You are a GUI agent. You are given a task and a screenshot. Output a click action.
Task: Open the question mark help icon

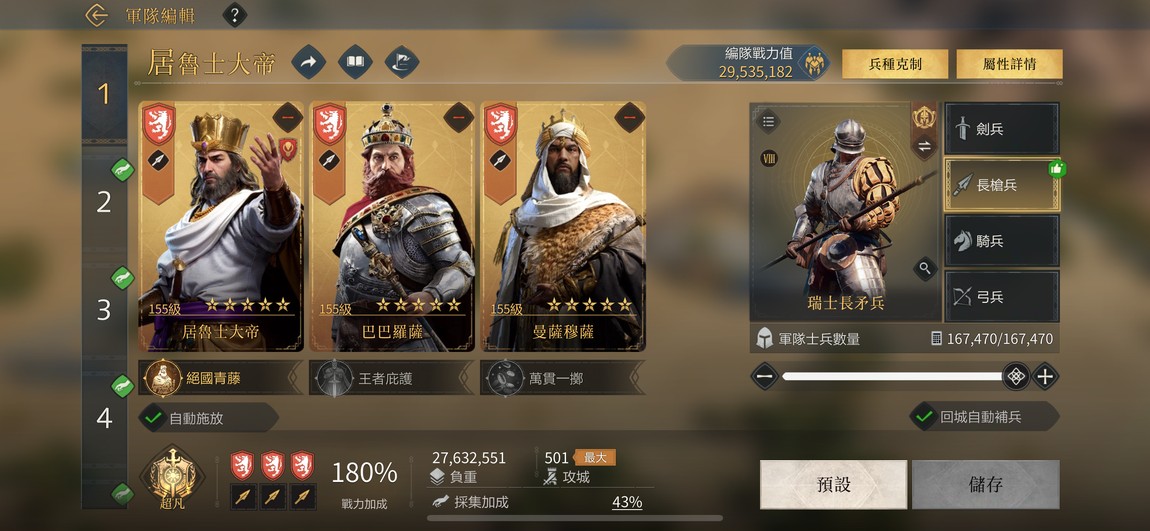(x=234, y=15)
